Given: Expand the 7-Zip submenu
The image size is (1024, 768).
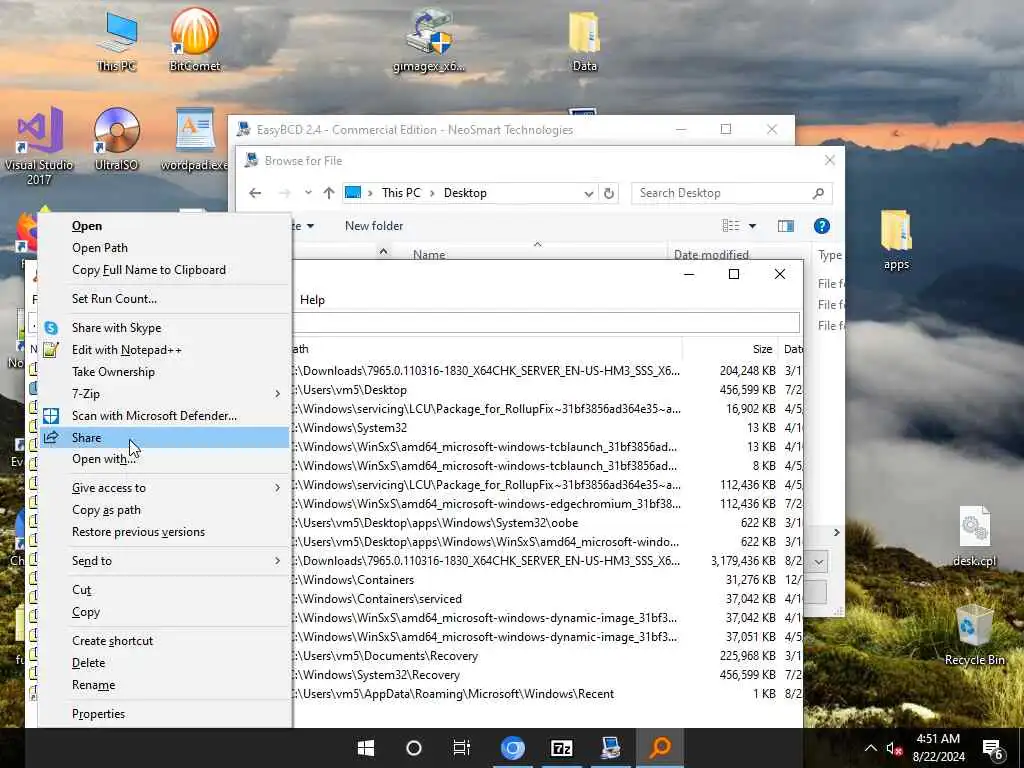Looking at the screenshot, I should pyautogui.click(x=163, y=394).
